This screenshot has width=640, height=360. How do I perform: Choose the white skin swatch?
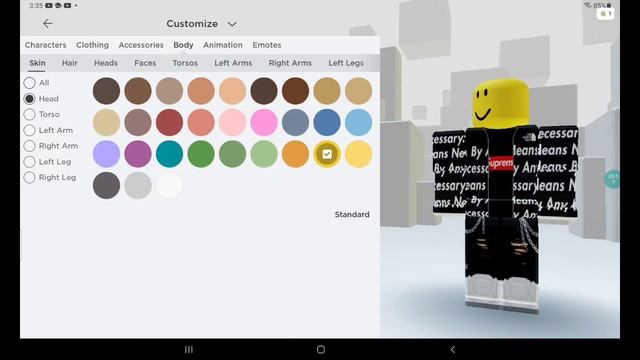tap(169, 186)
